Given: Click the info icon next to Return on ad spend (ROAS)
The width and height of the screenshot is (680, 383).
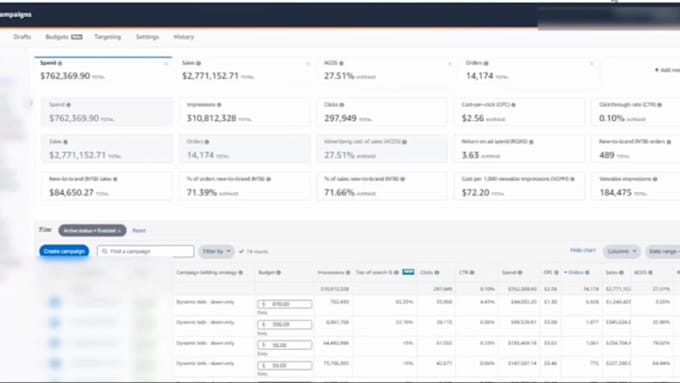Looking at the screenshot, I should click(x=531, y=142).
